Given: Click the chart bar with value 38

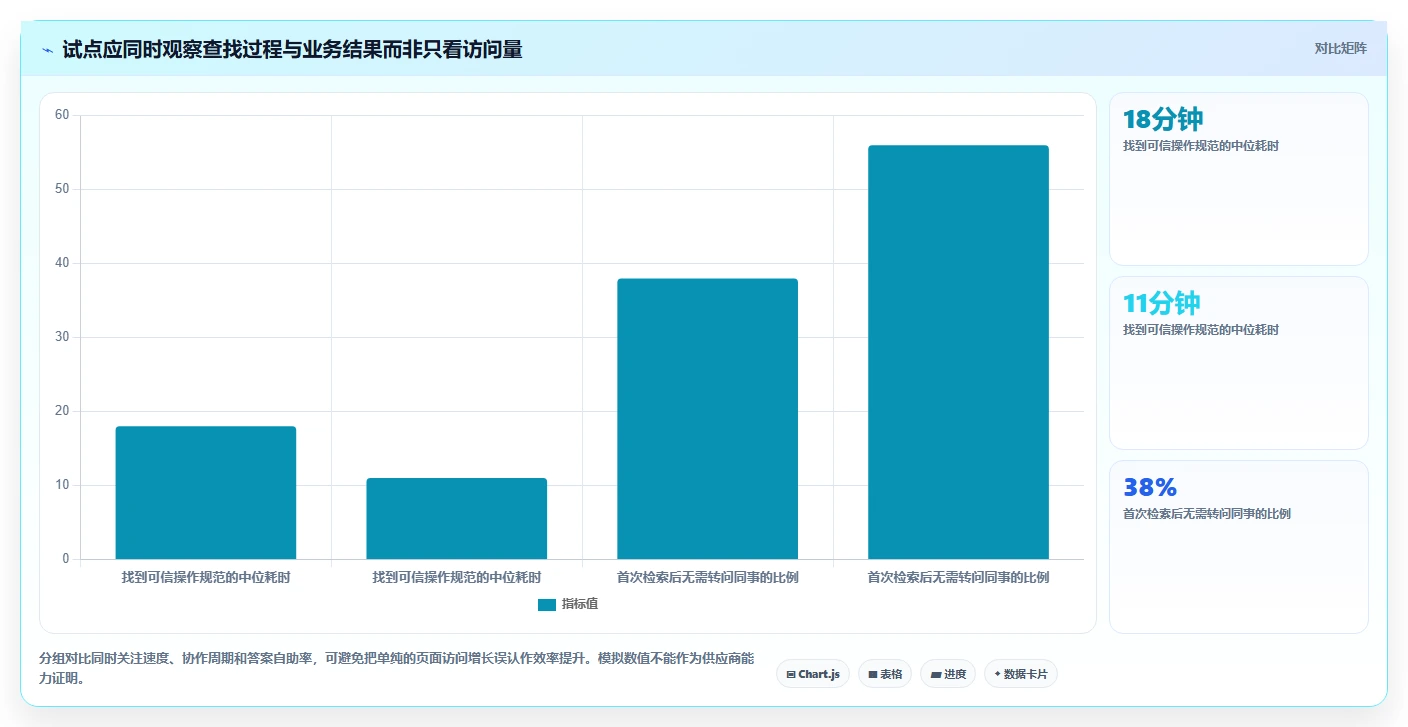Looking at the screenshot, I should point(708,419).
